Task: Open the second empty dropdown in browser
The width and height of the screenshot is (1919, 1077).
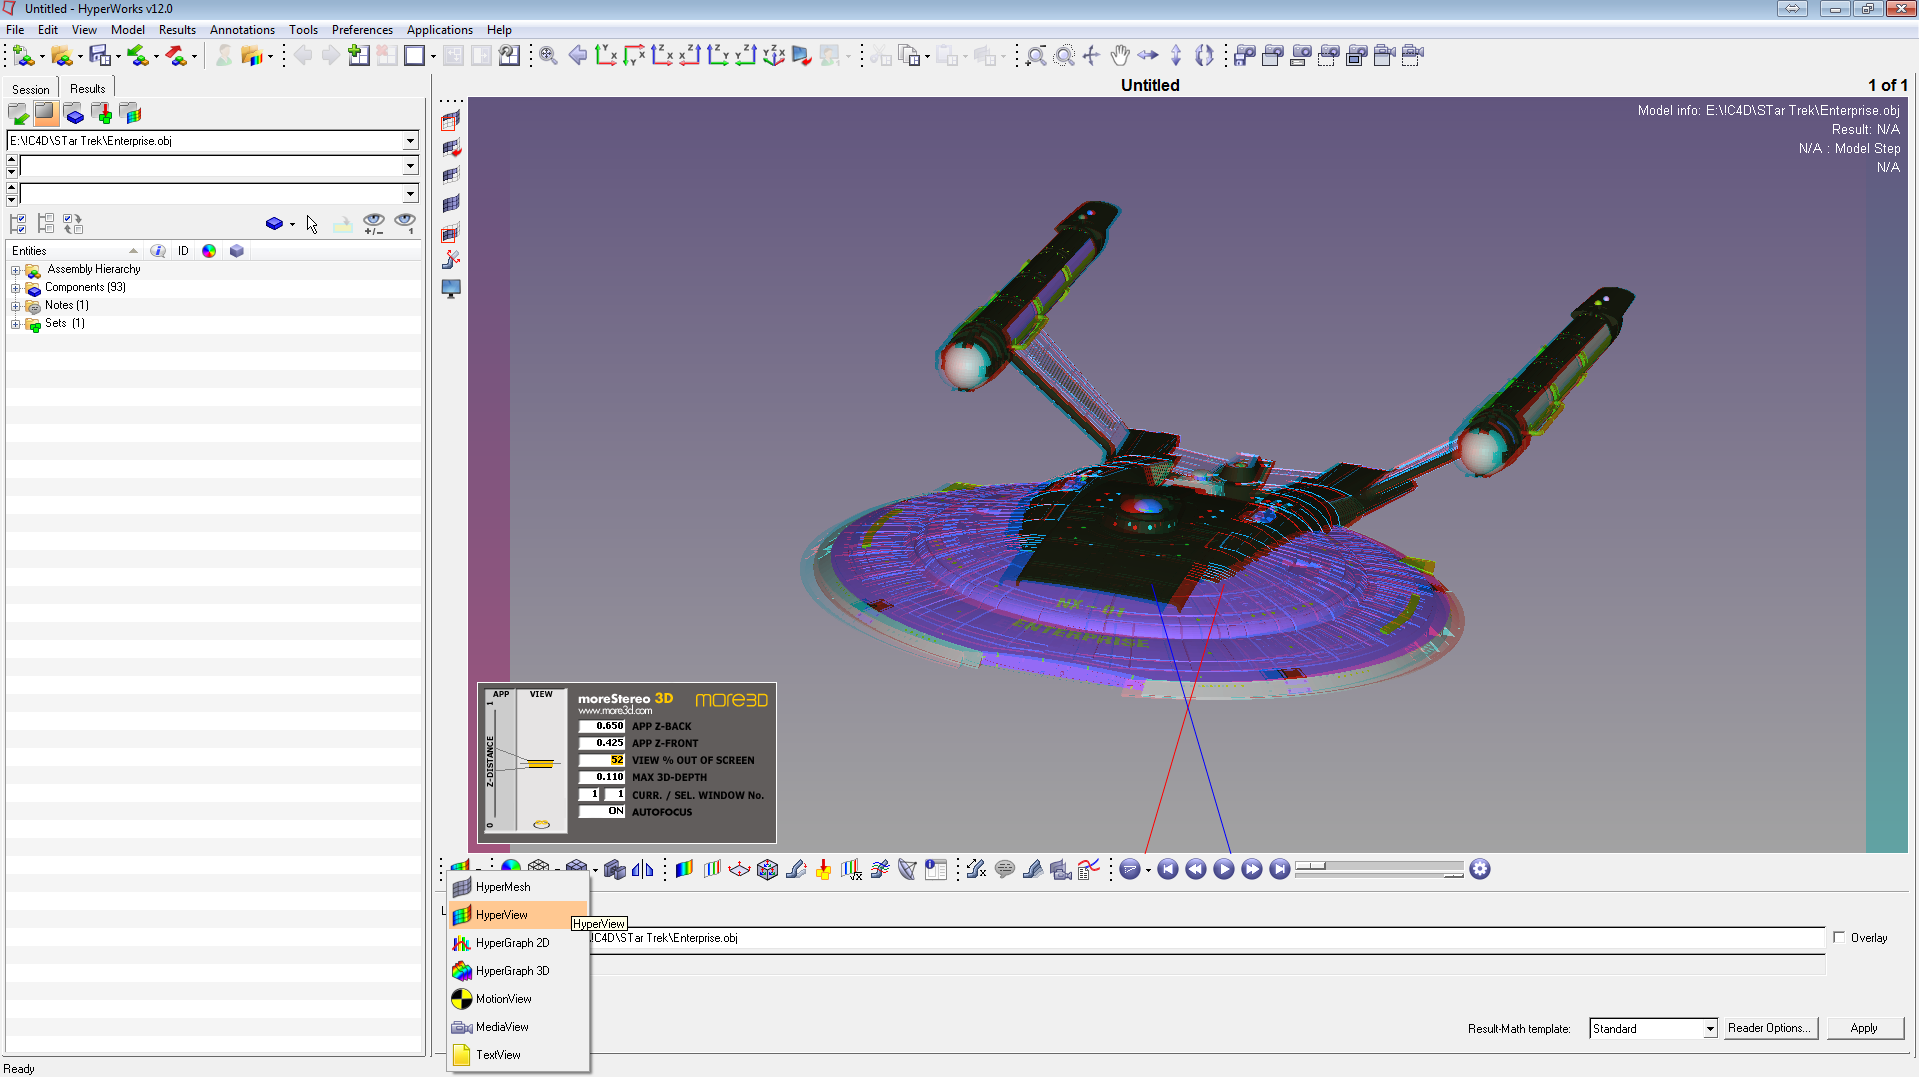Action: 410,166
